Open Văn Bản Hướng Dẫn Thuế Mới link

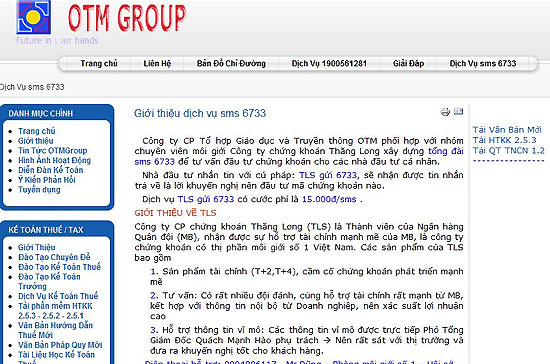[55, 330]
